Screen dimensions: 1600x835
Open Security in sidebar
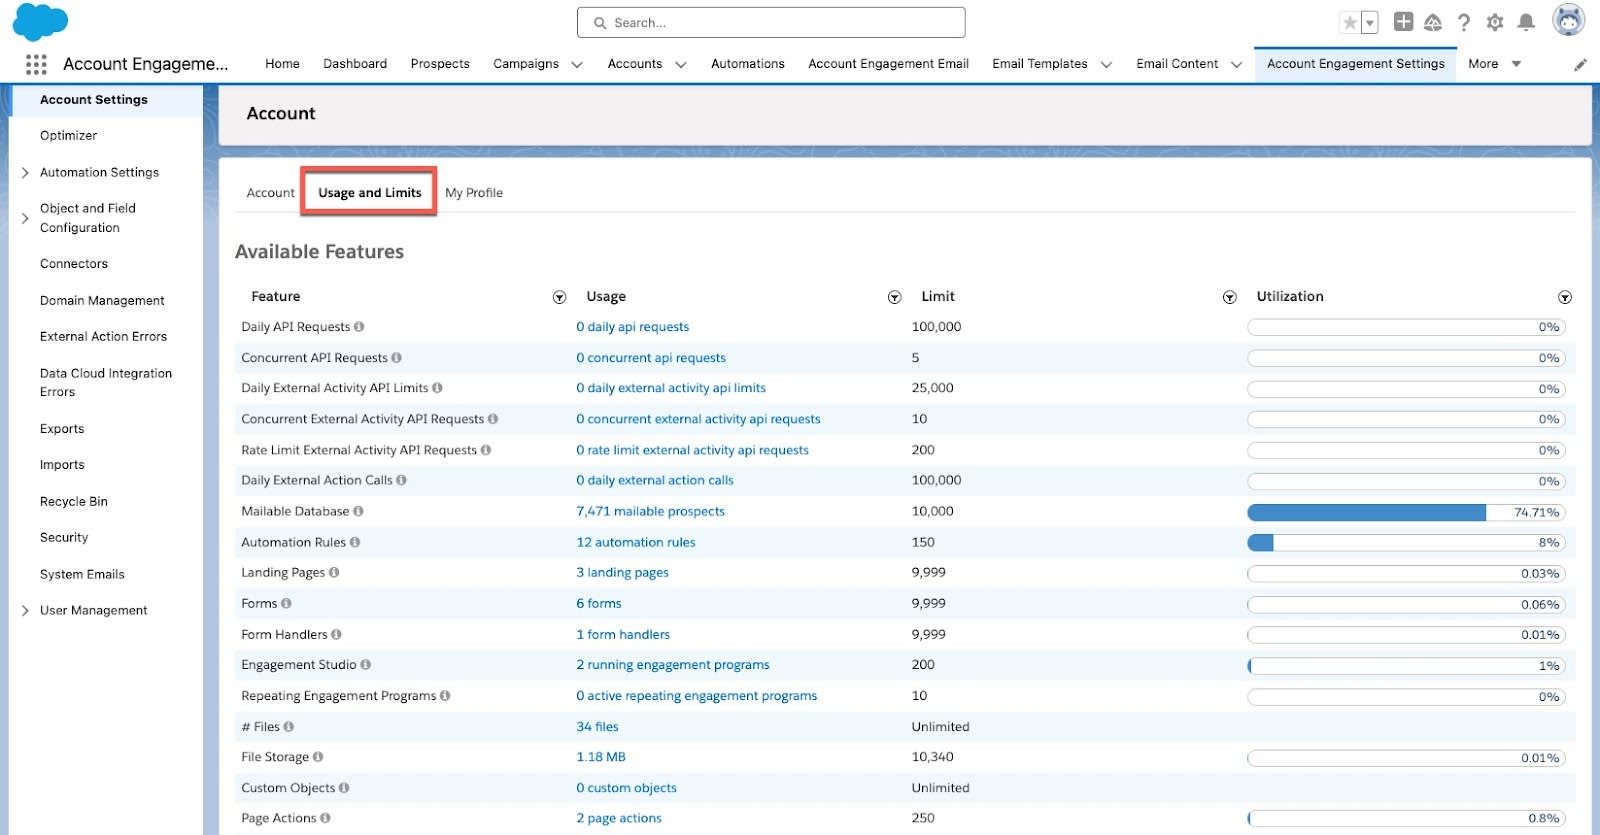[x=64, y=538]
